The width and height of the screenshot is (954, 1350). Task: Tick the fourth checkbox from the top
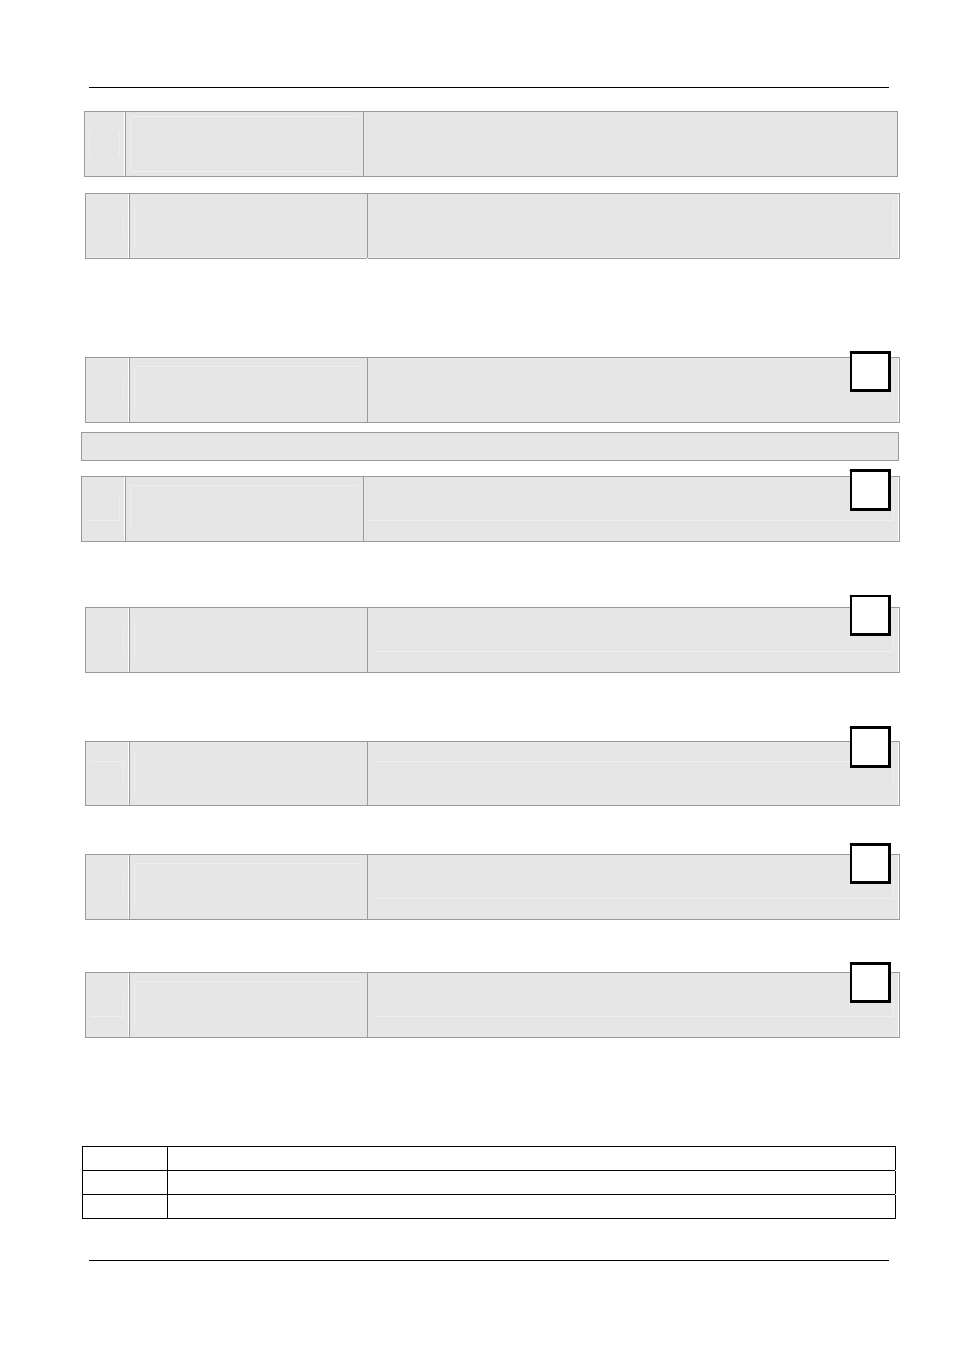click(870, 747)
